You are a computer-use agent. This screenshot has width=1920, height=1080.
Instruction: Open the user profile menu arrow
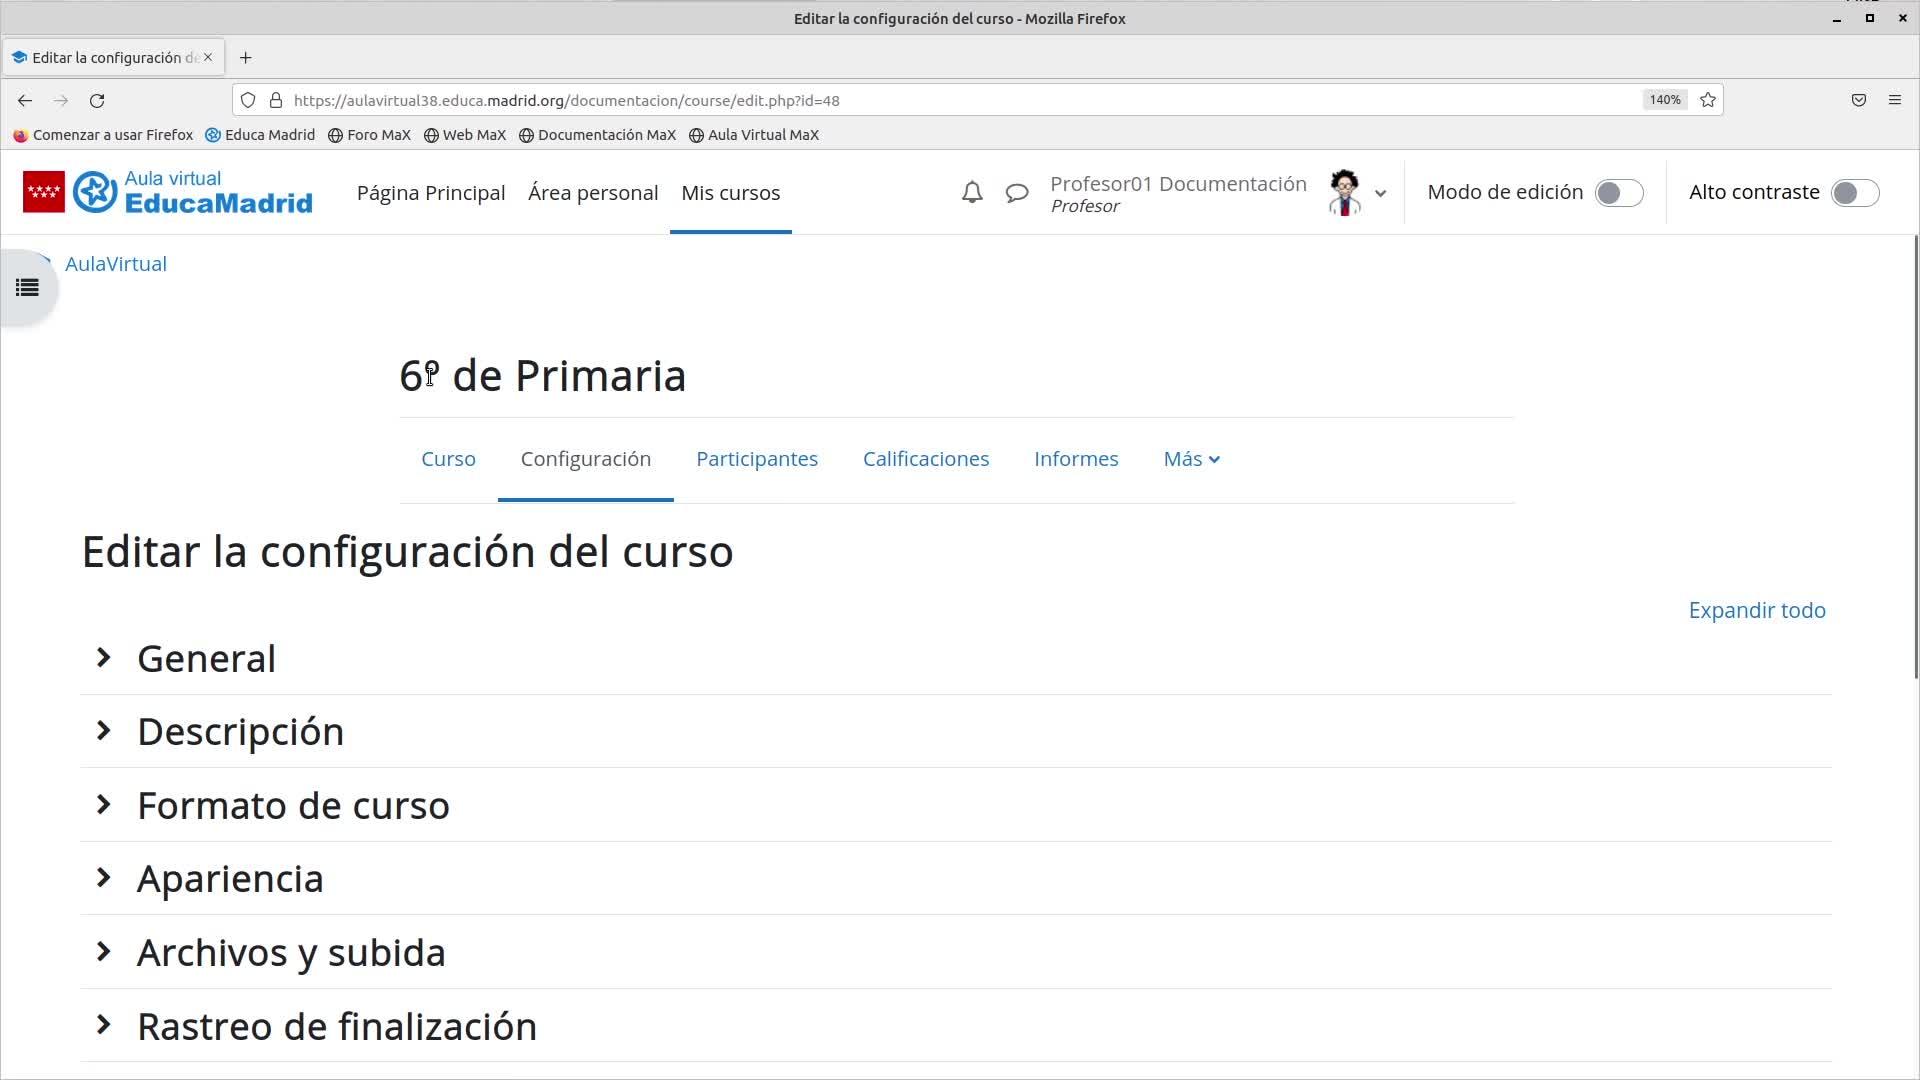(1380, 194)
